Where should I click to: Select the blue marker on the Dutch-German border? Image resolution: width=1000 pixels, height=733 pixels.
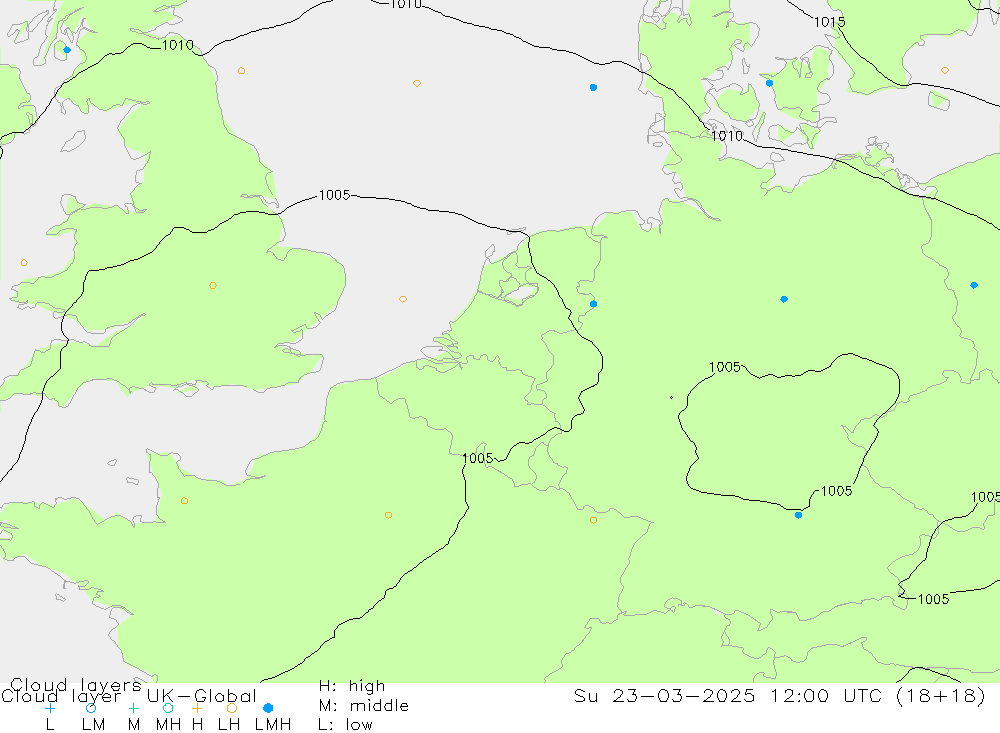pyautogui.click(x=593, y=304)
